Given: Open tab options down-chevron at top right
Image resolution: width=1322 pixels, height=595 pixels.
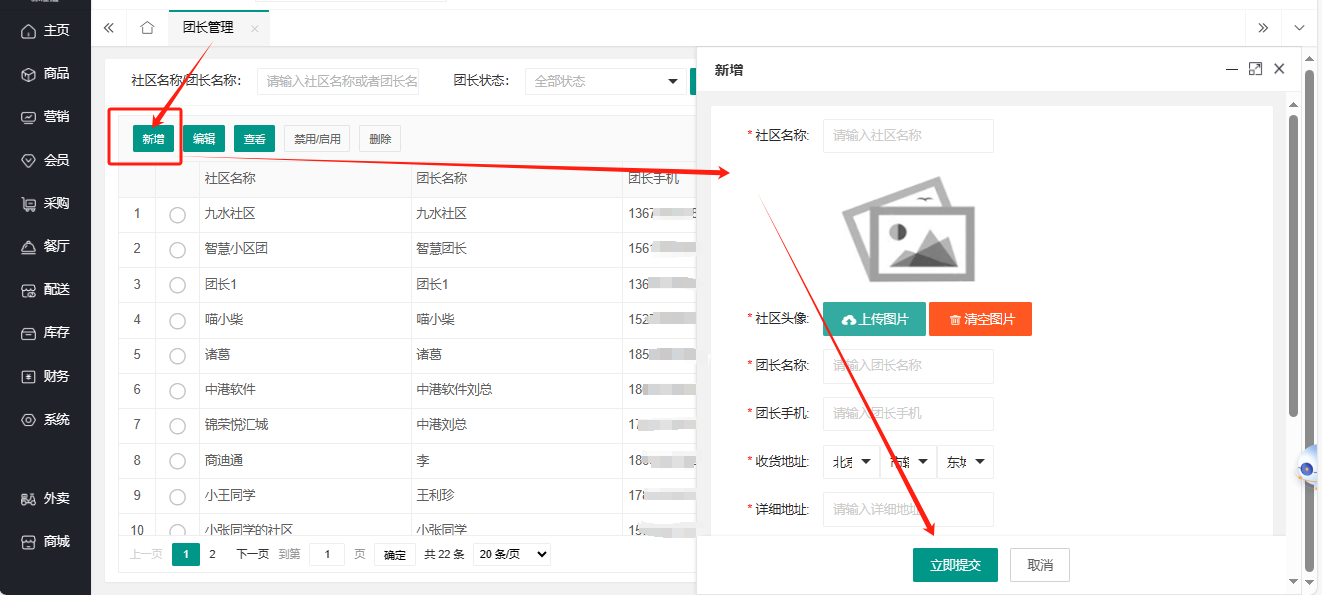Looking at the screenshot, I should [x=1300, y=28].
